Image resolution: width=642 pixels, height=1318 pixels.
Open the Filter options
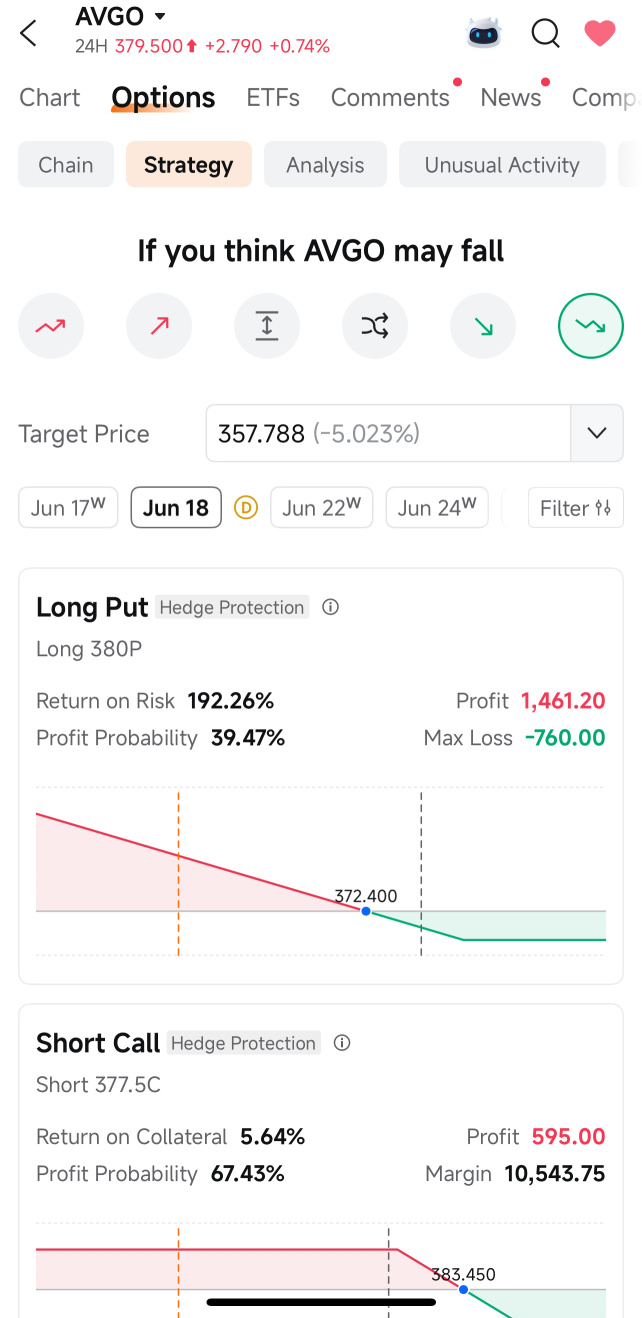point(575,508)
